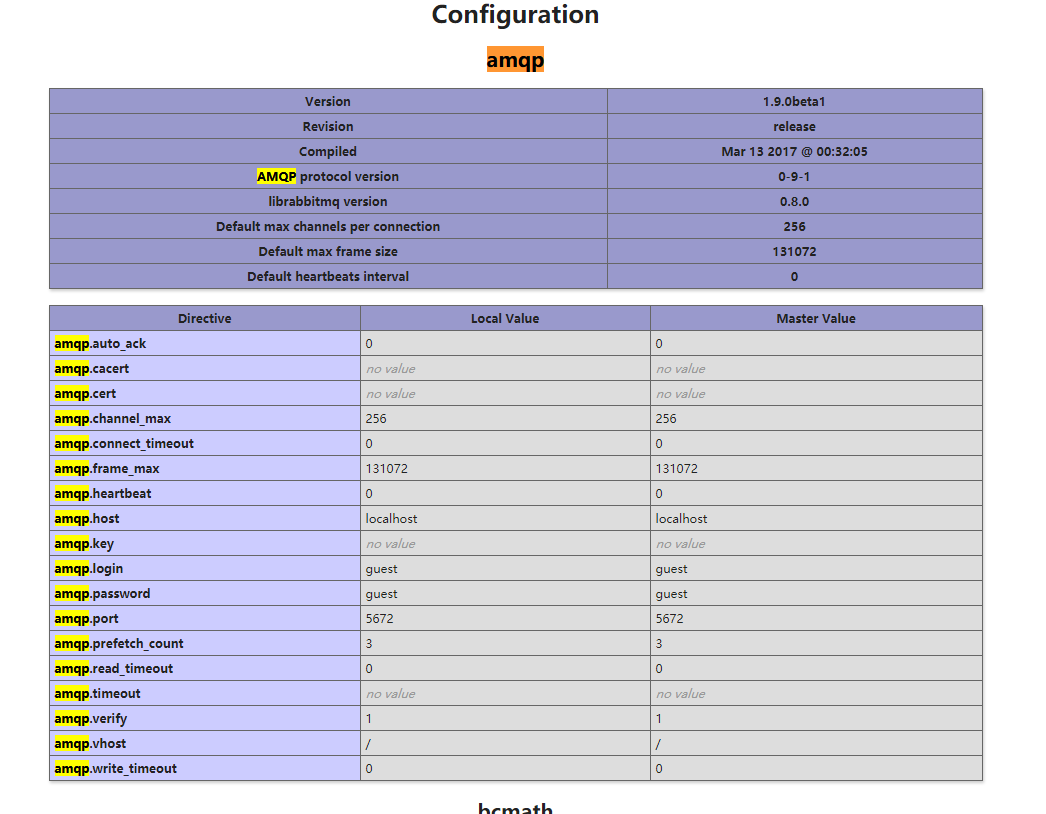Click master 'no value' of amqp.cert
This screenshot has width=1046, height=814.
click(680, 394)
